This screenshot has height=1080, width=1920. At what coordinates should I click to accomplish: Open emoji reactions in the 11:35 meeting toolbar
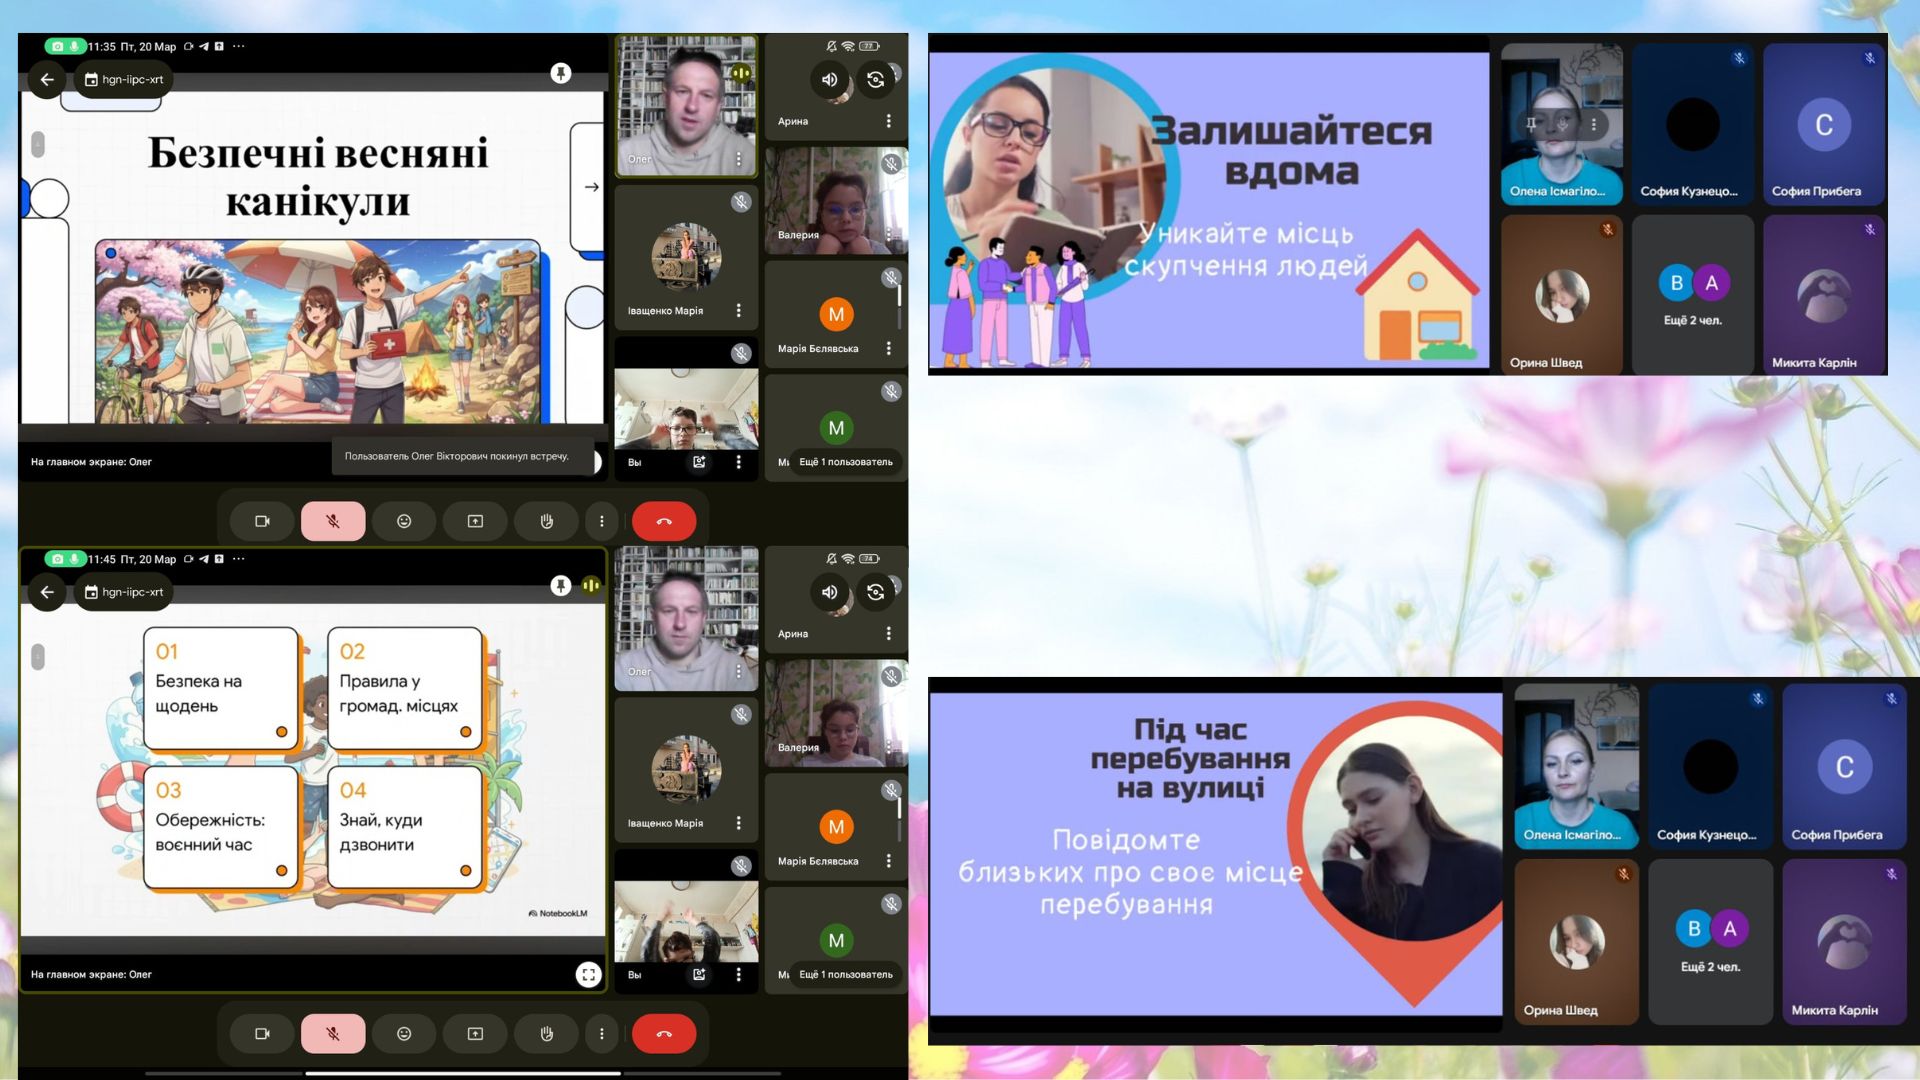404,521
